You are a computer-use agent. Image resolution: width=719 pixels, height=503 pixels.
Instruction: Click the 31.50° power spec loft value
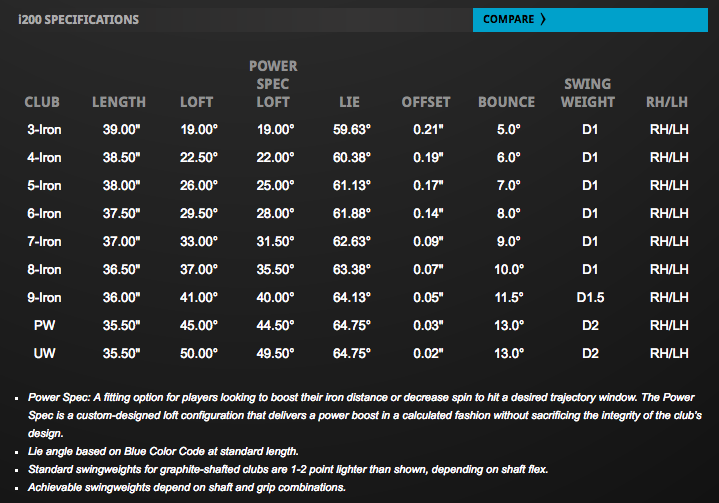pyautogui.click(x=275, y=242)
